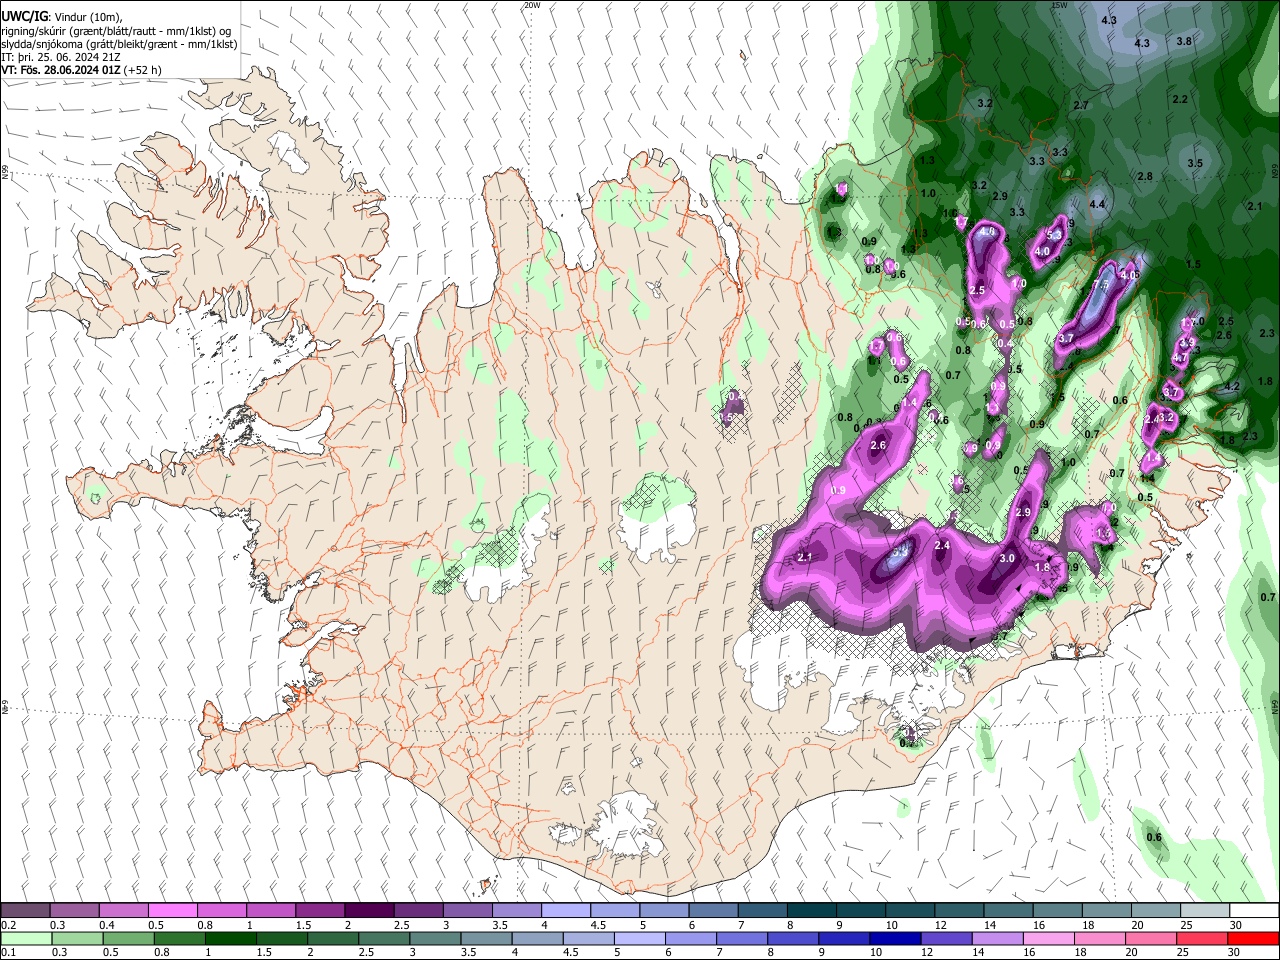Click the '4.0' precipitation value on the map
Screen dimensions: 1280x960
pyautogui.click(x=1042, y=251)
